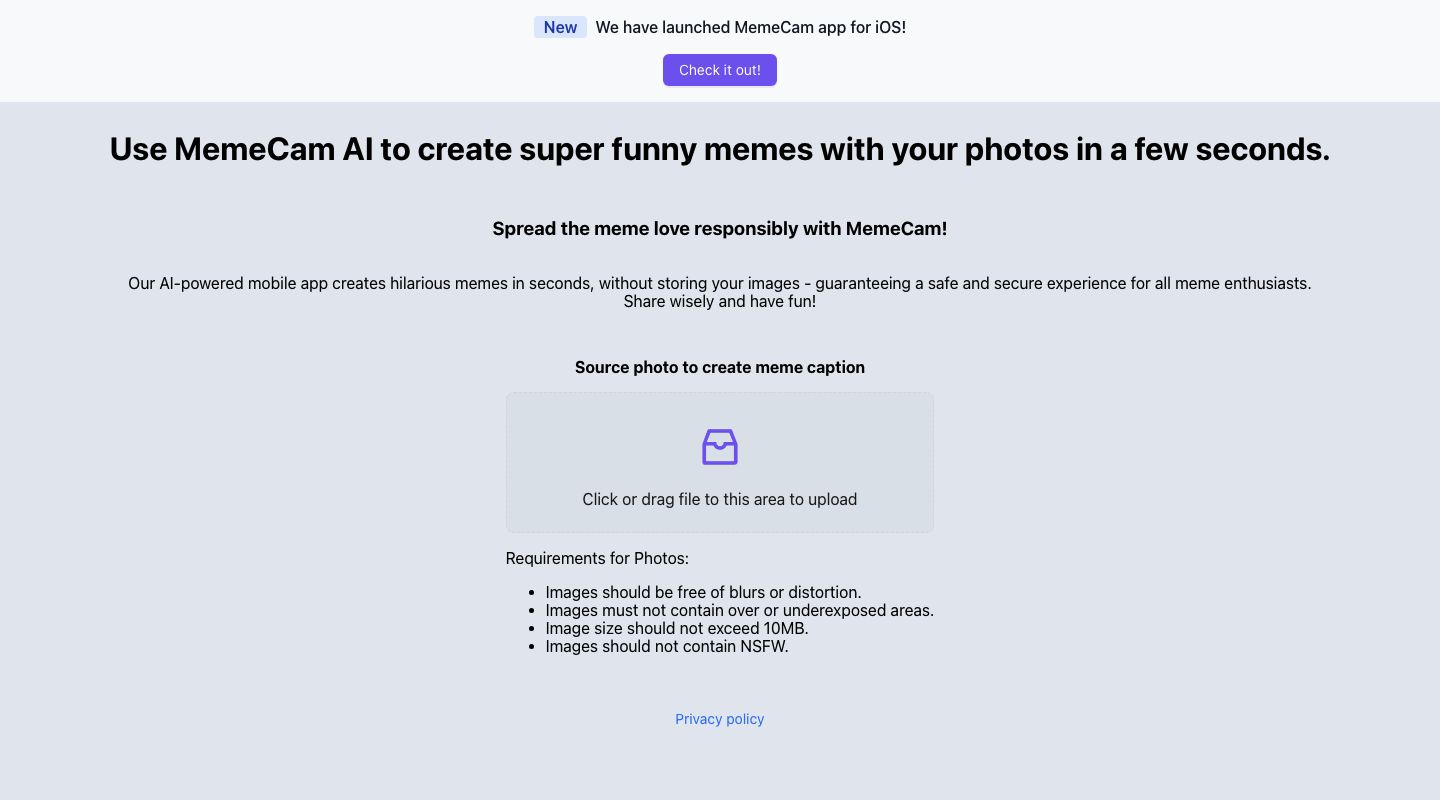Click "Click or drag file" upload text
The width and height of the screenshot is (1440, 800).
pos(719,499)
